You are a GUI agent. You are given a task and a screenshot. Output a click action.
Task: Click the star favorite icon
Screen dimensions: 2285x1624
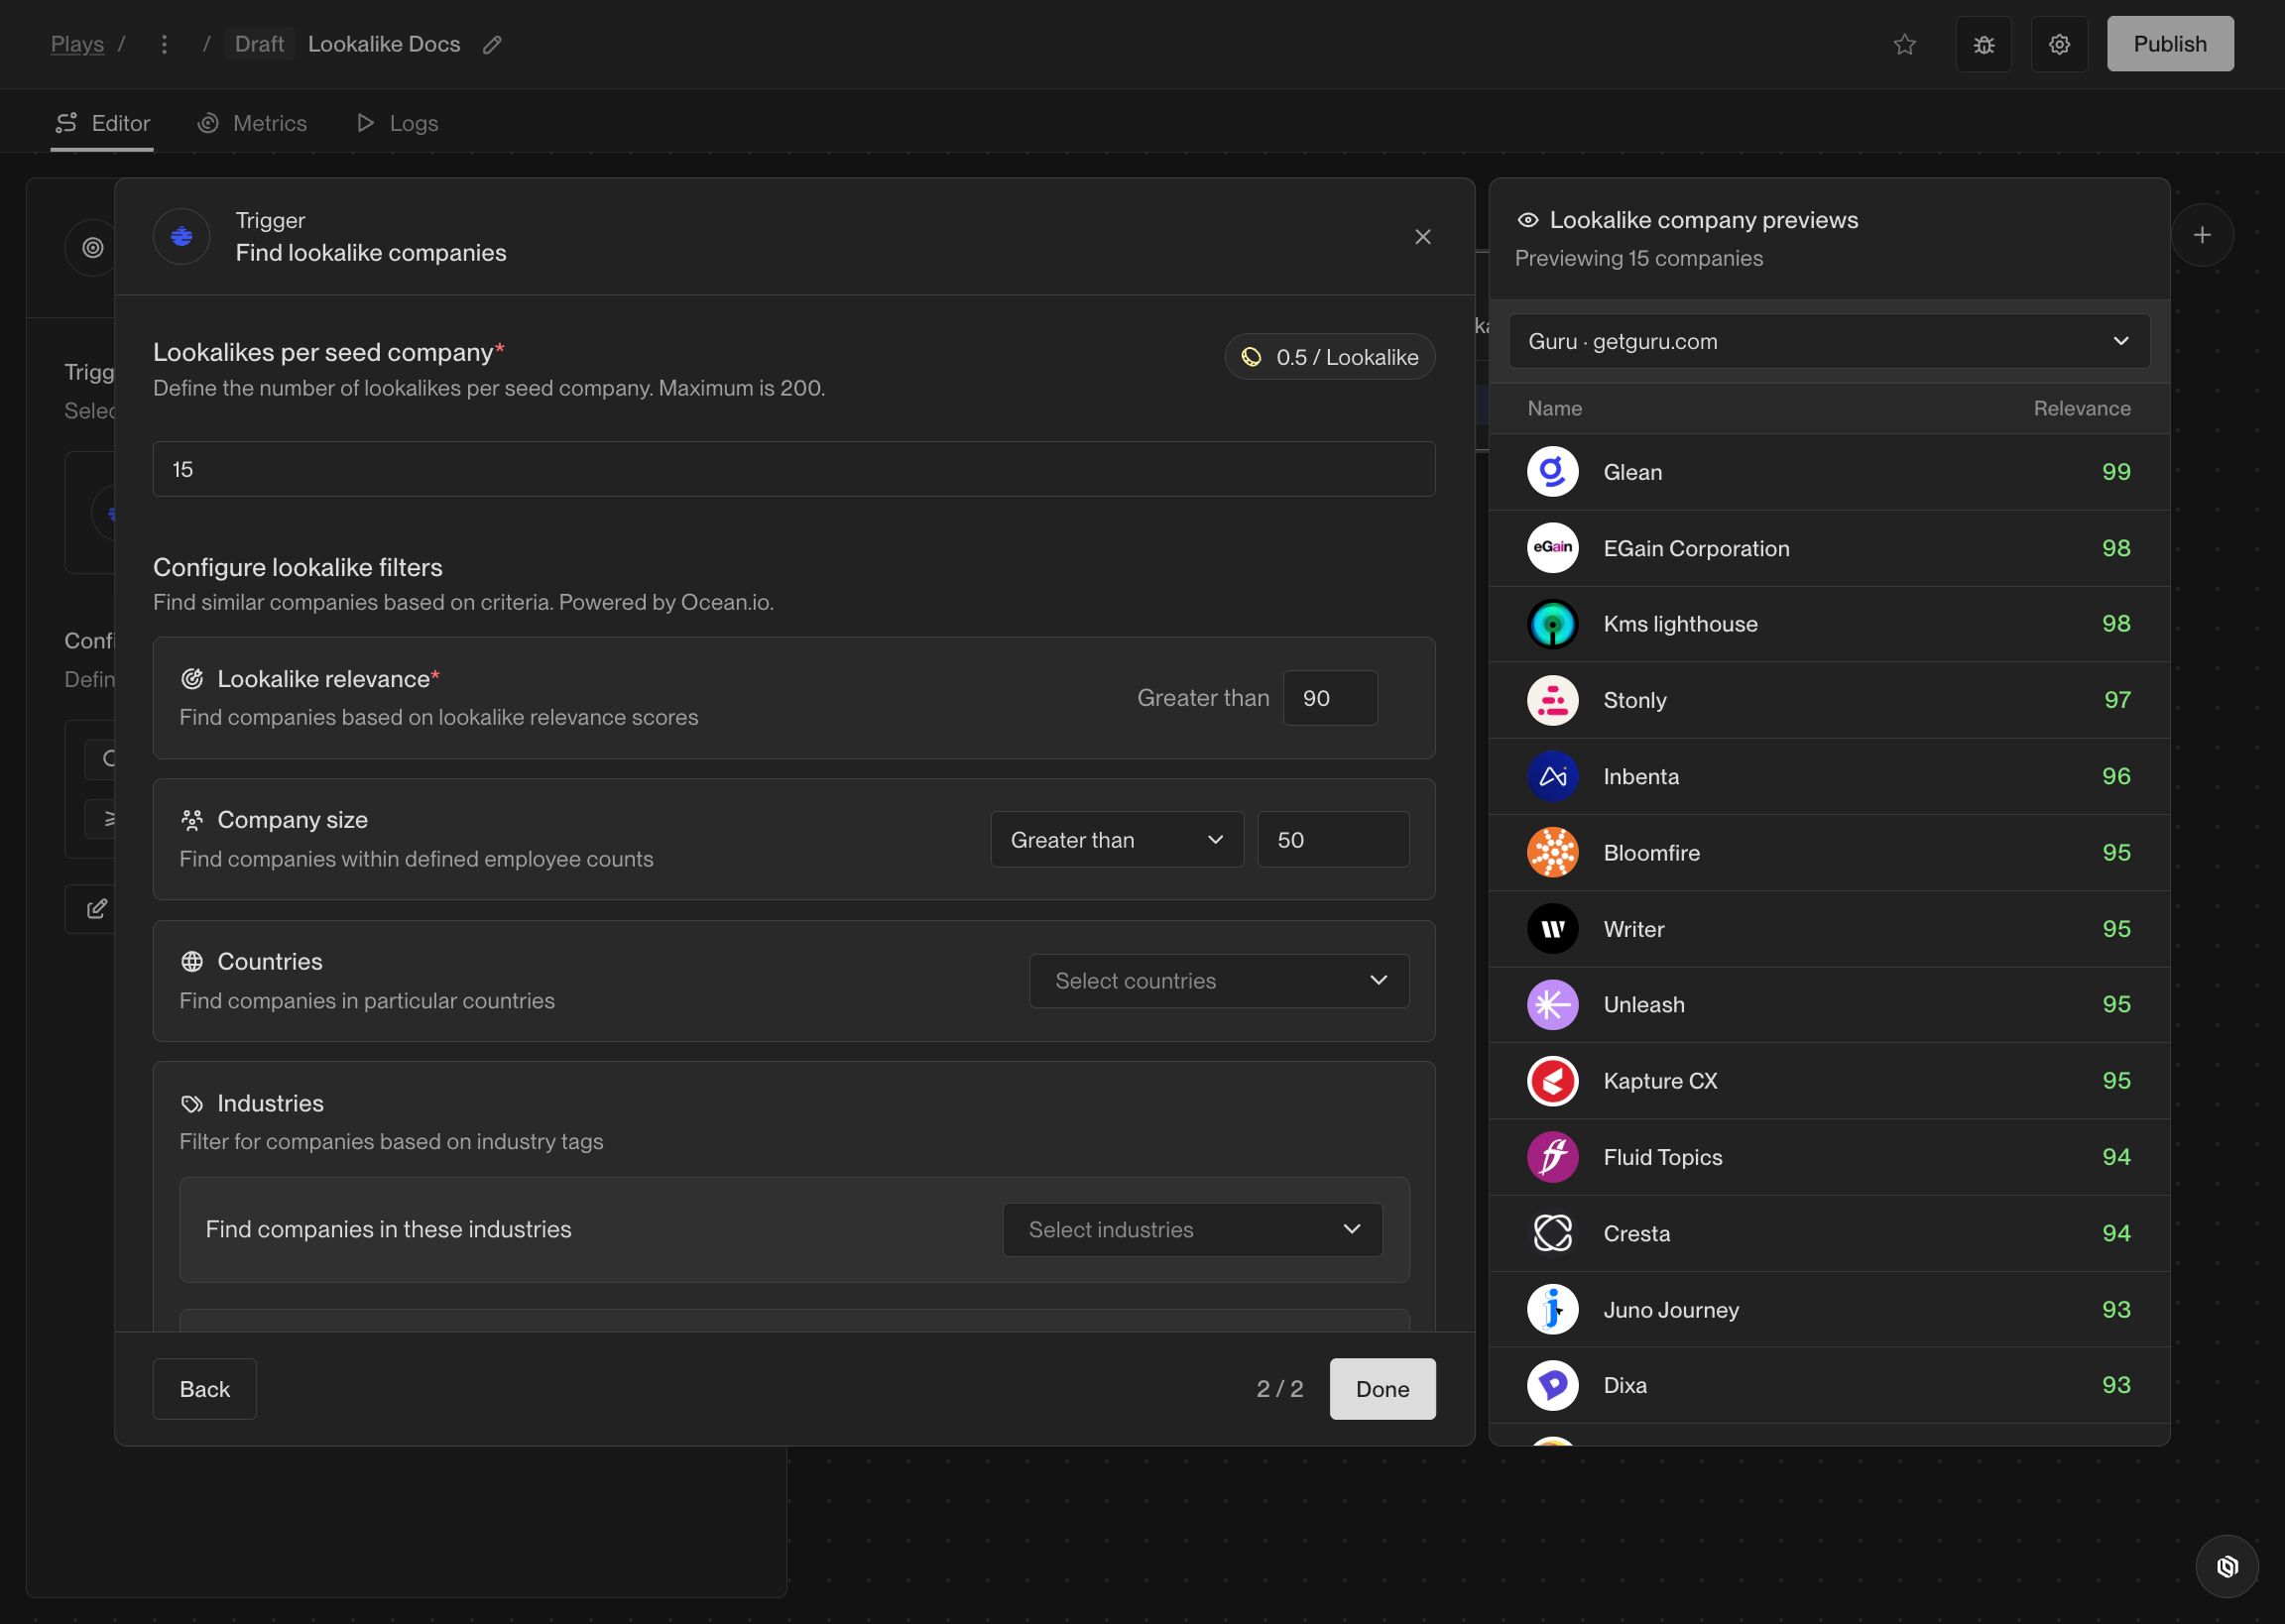[x=1904, y=44]
